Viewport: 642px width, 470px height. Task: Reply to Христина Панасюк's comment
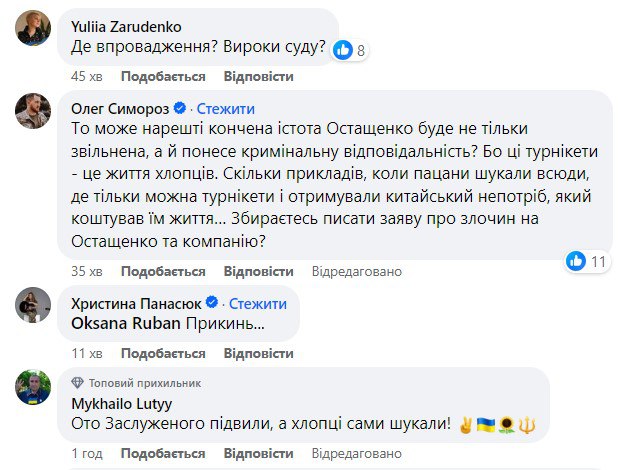coord(259,353)
